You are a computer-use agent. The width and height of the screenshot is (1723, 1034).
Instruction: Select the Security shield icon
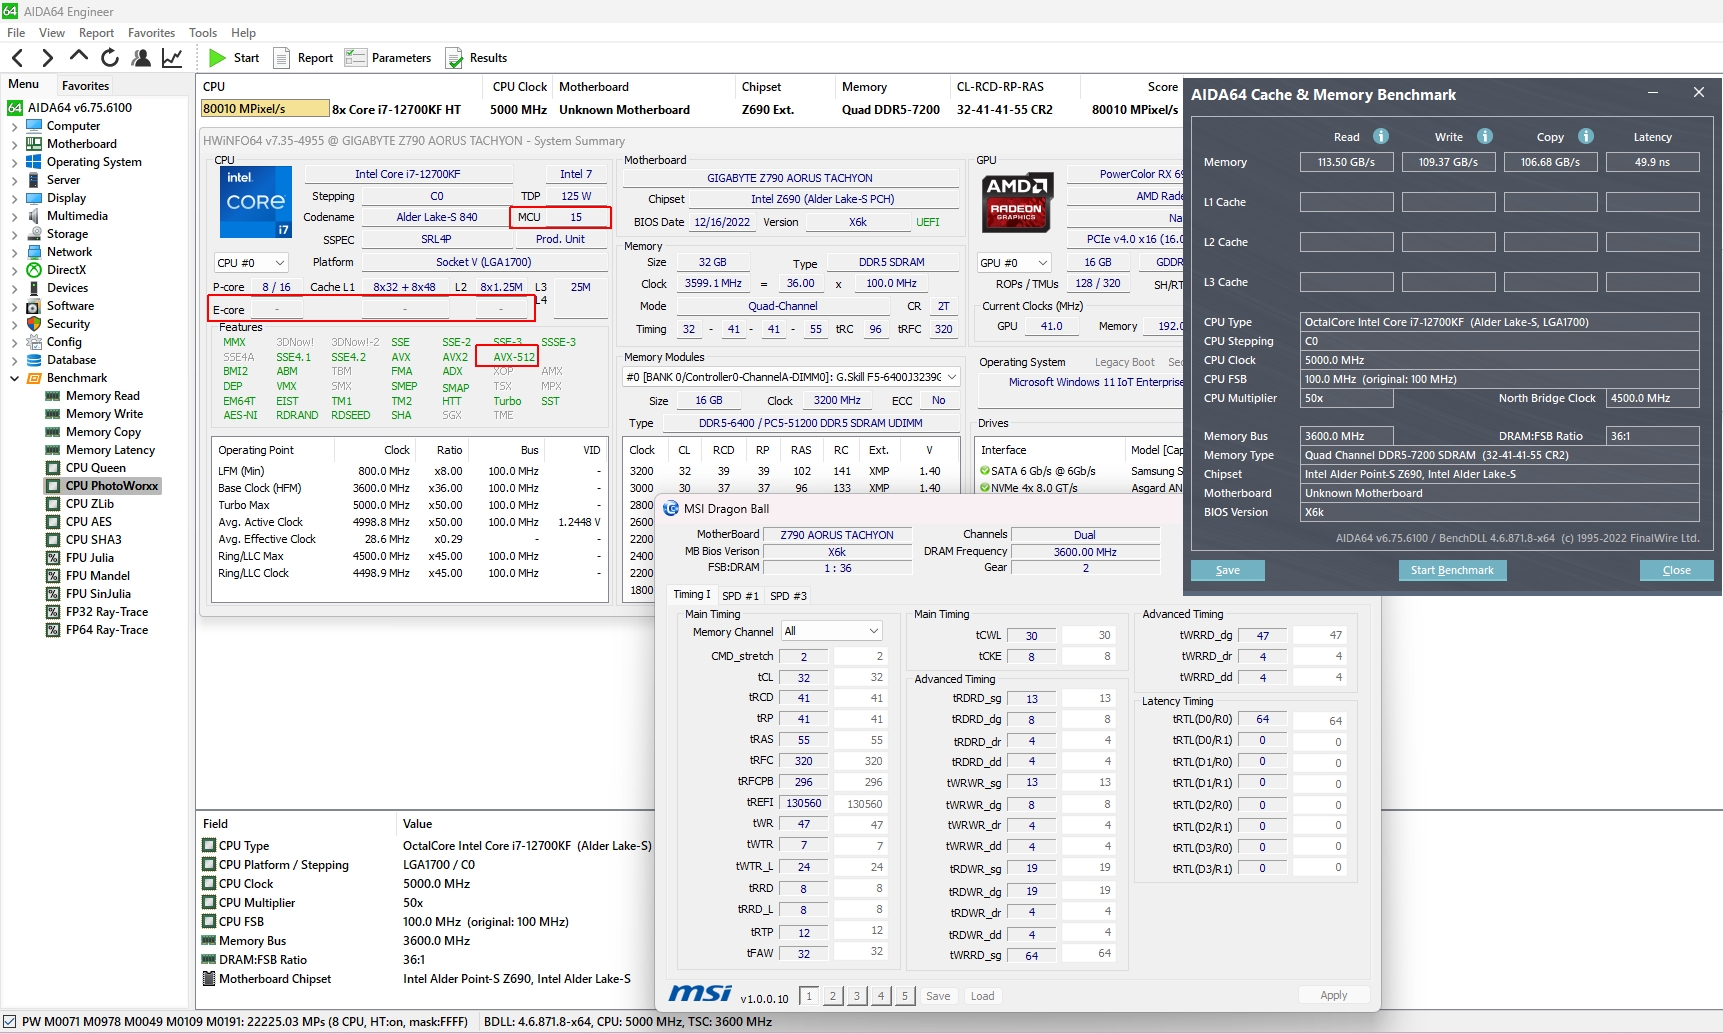tap(34, 324)
